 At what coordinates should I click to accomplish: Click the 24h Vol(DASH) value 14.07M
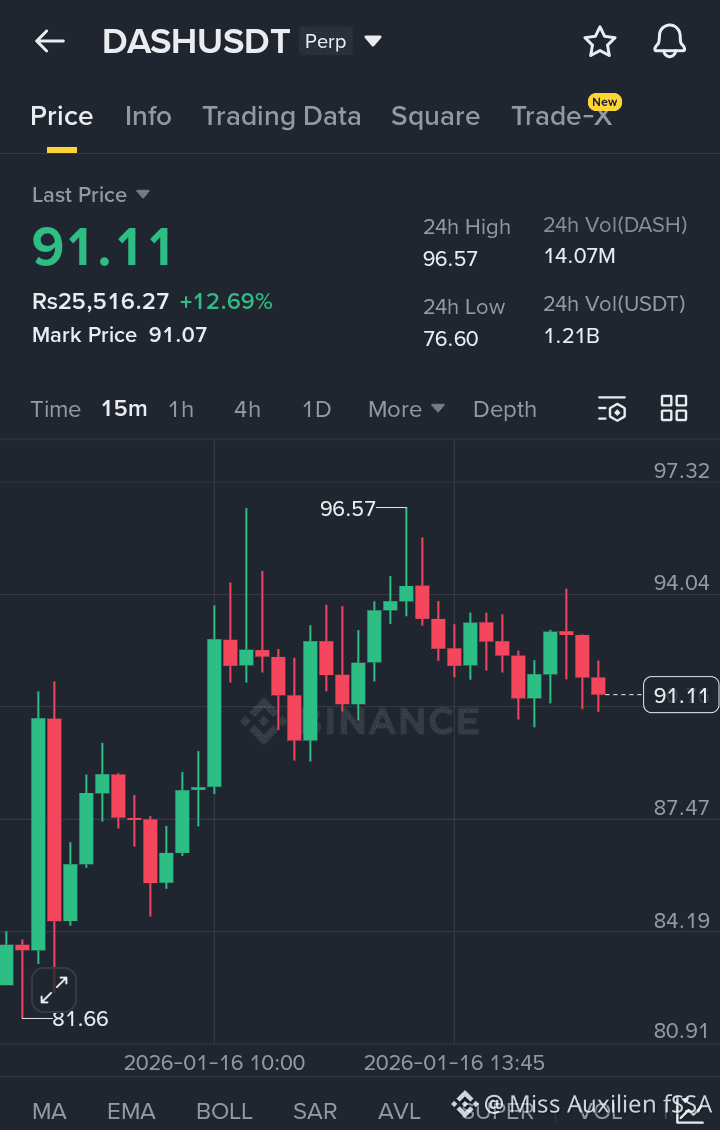click(579, 256)
